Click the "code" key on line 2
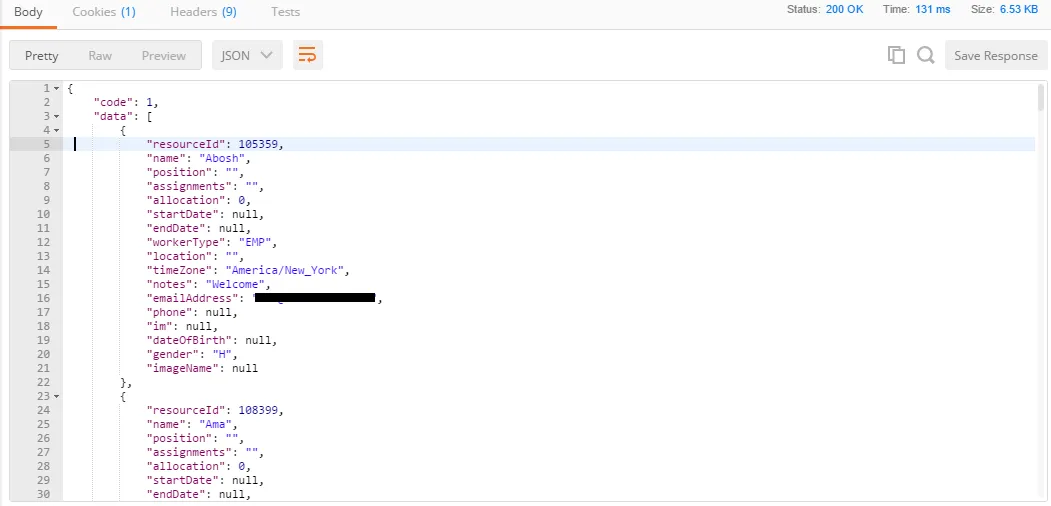Viewport: 1051px width, 506px height. click(x=113, y=103)
